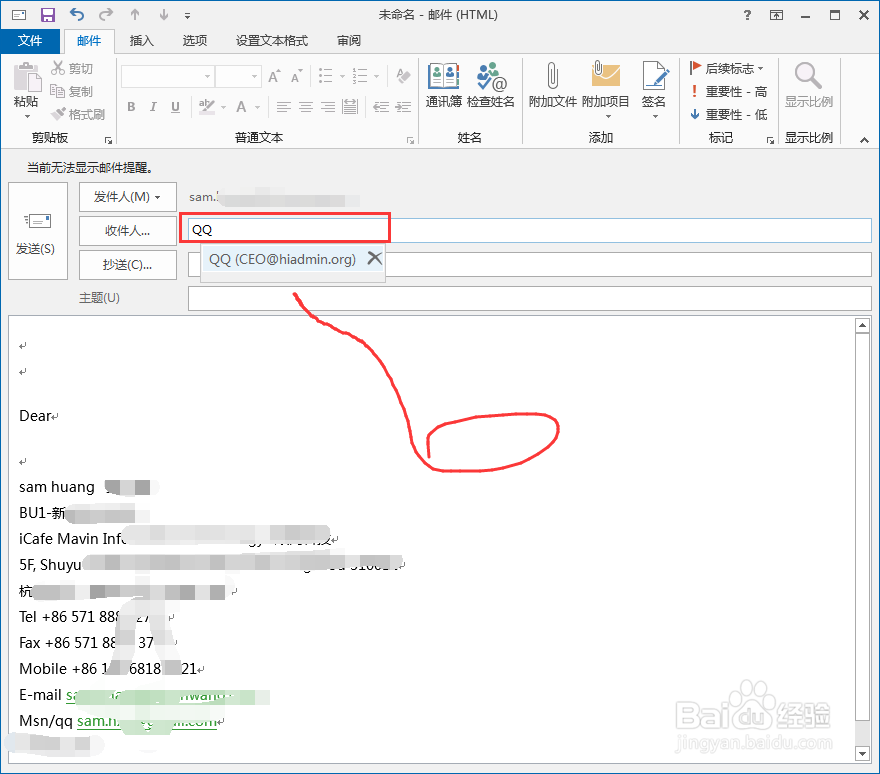Click text highlight color button

[207, 107]
